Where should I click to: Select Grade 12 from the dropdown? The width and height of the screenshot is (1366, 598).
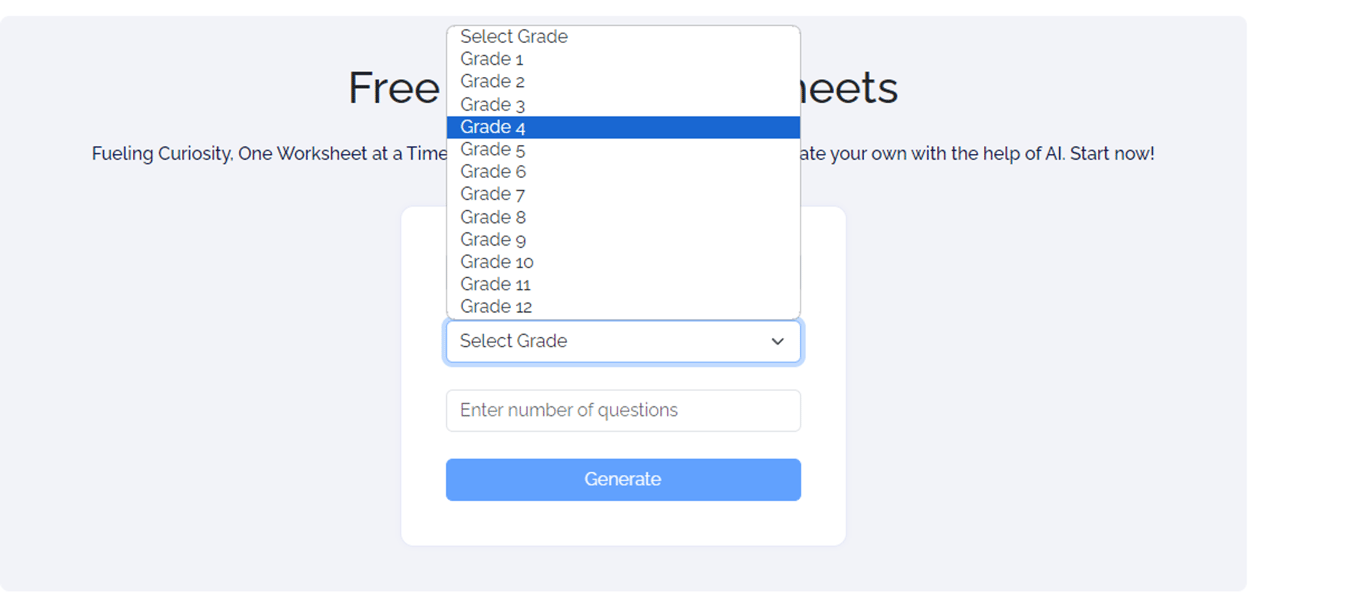496,307
